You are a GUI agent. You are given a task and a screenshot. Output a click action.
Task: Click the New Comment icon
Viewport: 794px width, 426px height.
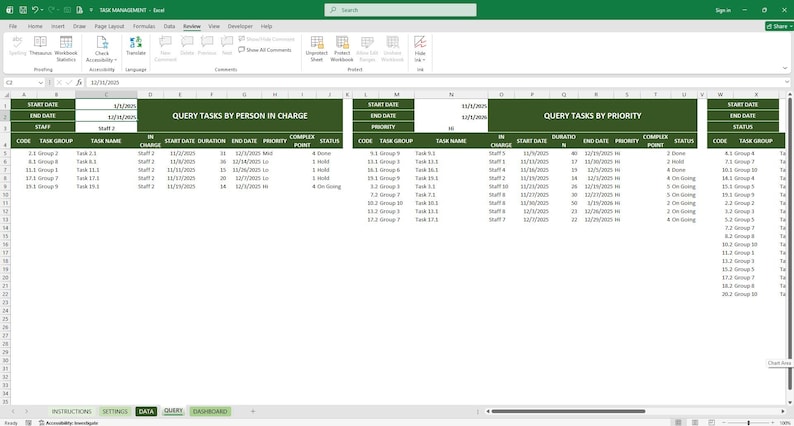165,43
